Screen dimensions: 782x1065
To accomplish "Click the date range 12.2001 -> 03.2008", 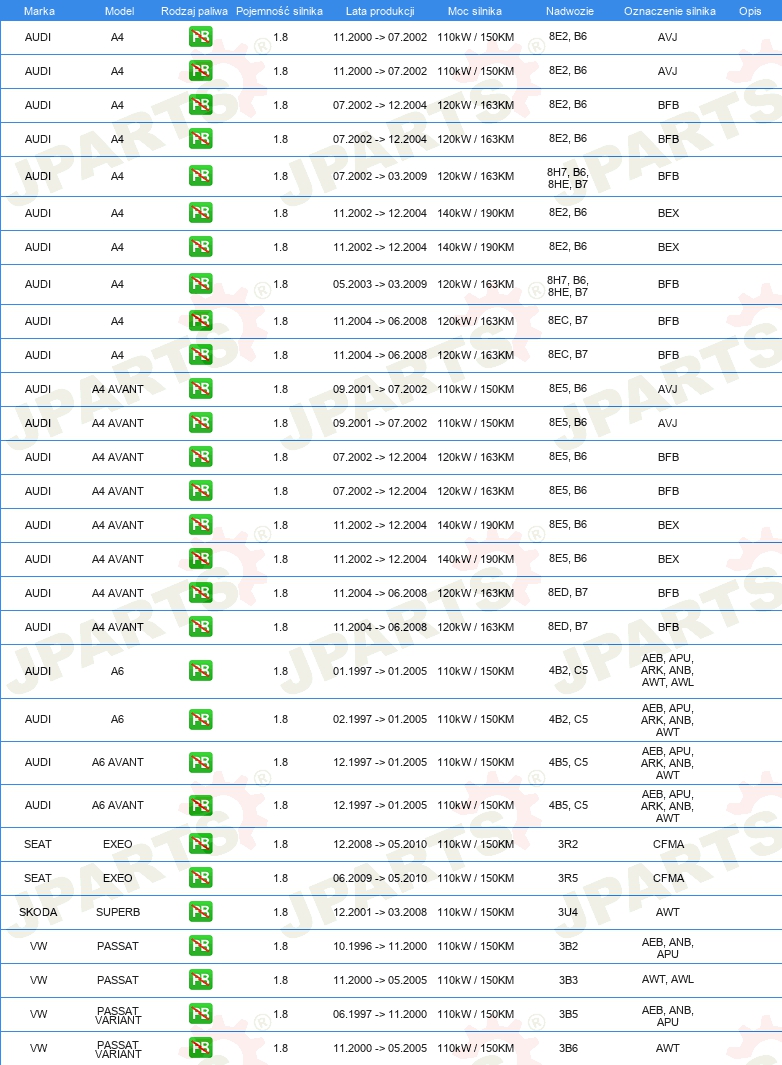I will pyautogui.click(x=380, y=912).
